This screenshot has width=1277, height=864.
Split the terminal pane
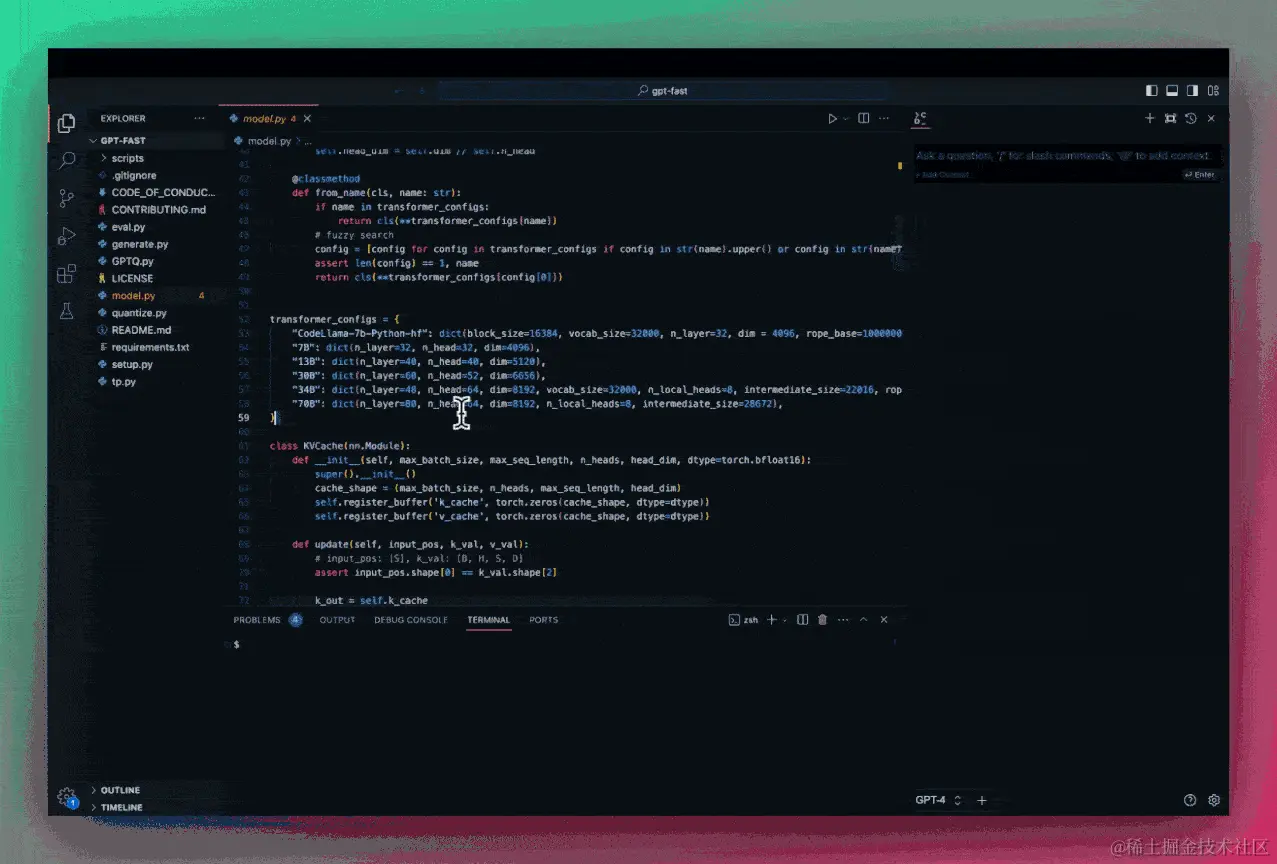(x=802, y=620)
